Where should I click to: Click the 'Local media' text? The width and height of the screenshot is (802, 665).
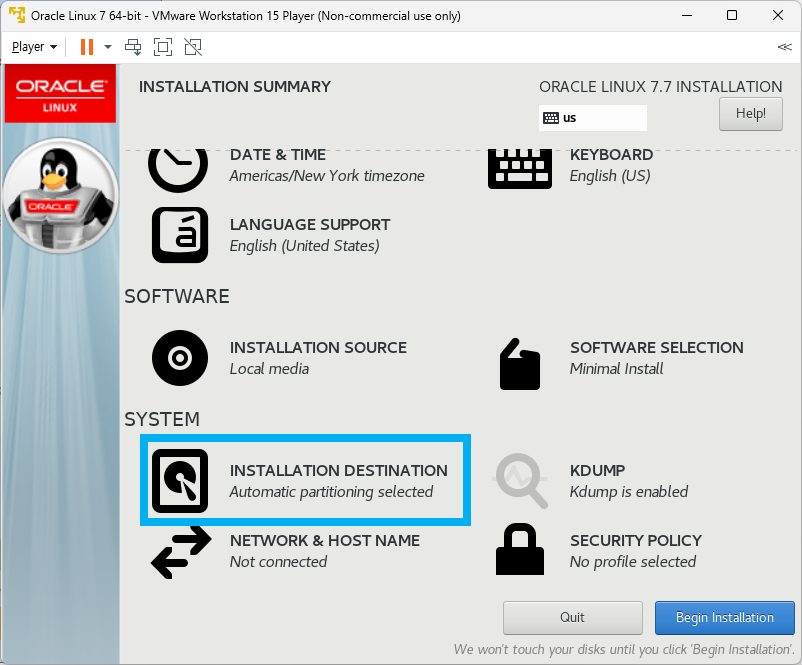pos(269,369)
